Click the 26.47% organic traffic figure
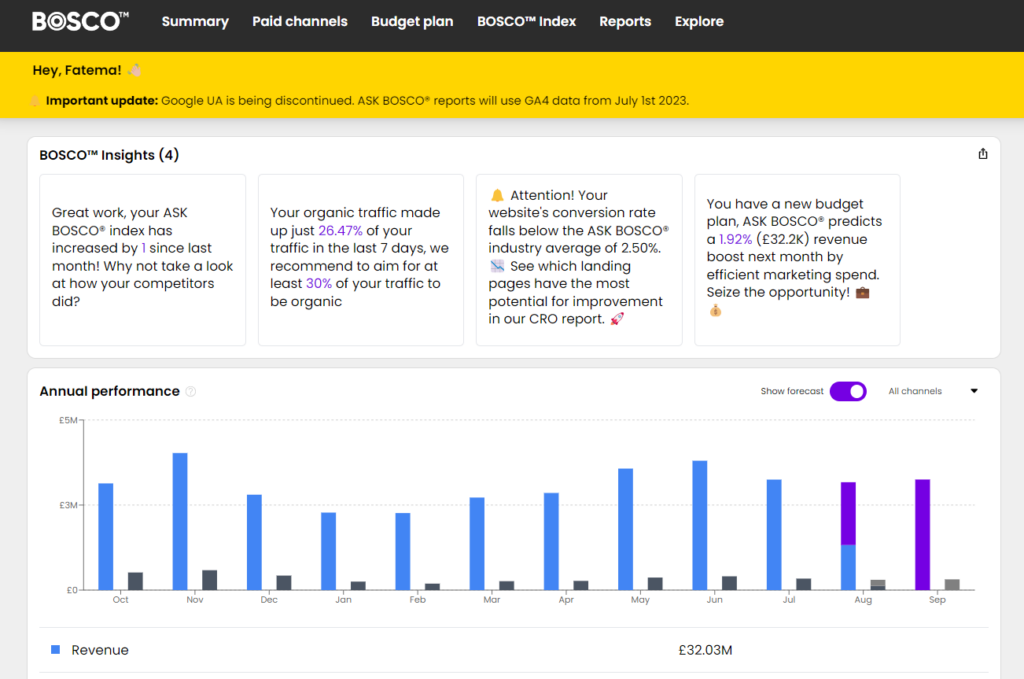Image resolution: width=1024 pixels, height=679 pixels. point(339,230)
